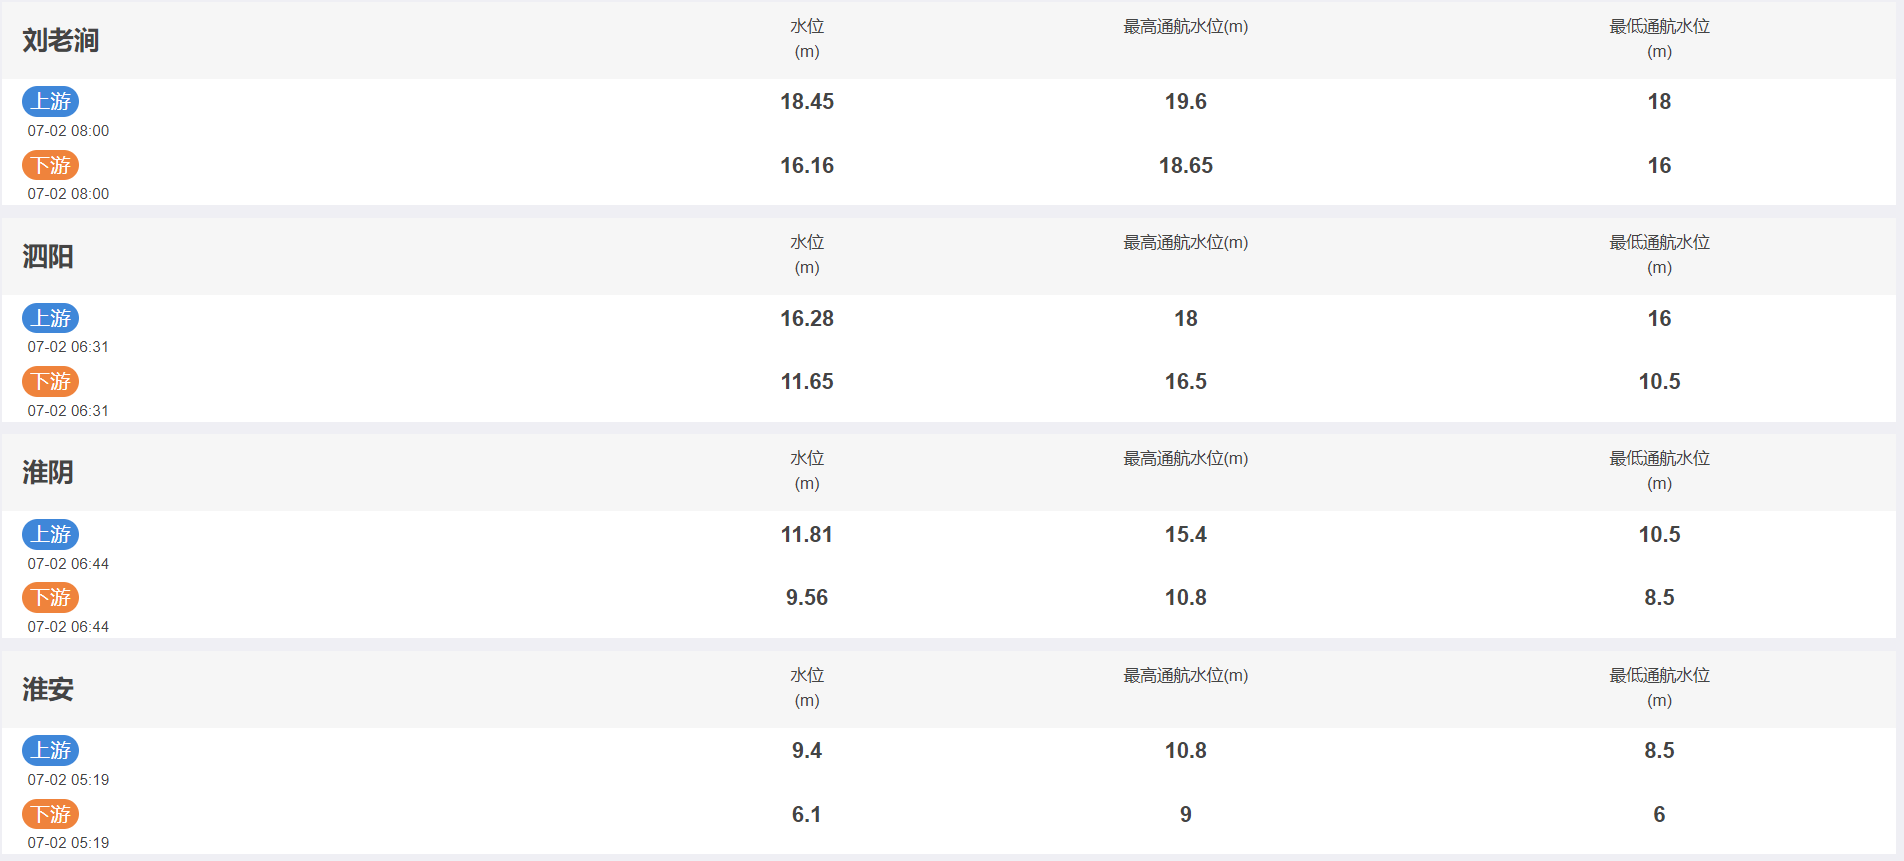This screenshot has width=1904, height=861.
Task: Click the 下游 badge under 淮安
Action: coord(51,814)
